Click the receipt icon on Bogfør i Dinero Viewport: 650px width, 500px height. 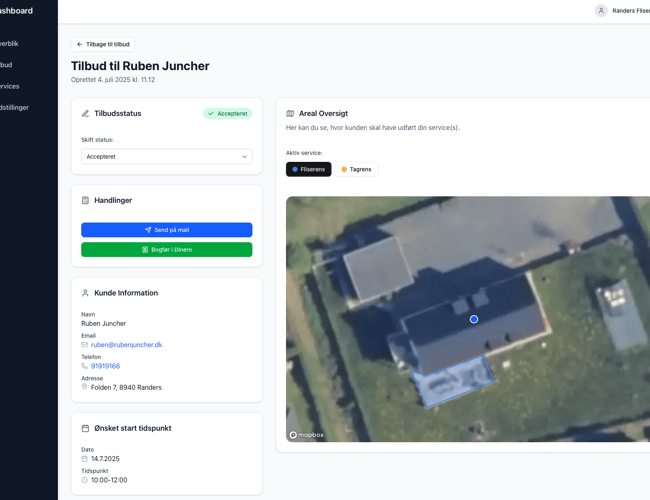(145, 250)
